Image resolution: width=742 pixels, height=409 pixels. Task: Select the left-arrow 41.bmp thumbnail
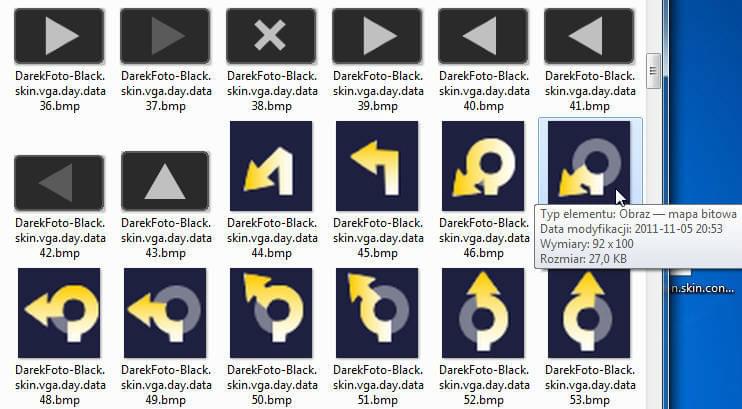click(589, 36)
